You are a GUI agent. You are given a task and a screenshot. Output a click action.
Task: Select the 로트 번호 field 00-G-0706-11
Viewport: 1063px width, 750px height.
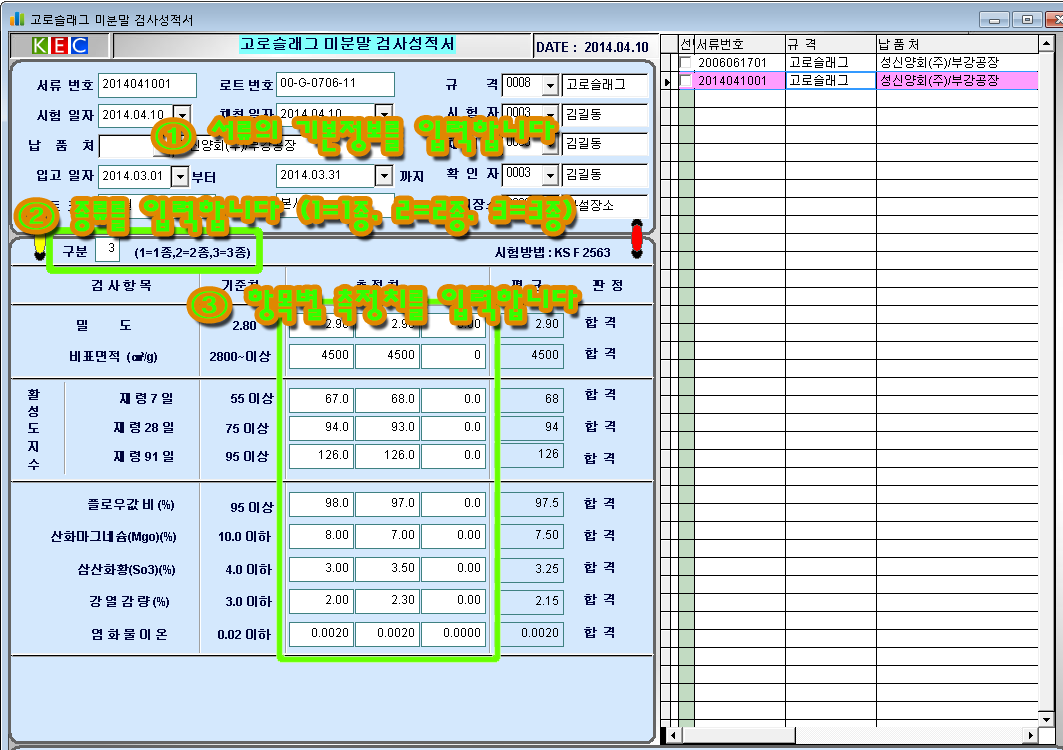coord(335,85)
